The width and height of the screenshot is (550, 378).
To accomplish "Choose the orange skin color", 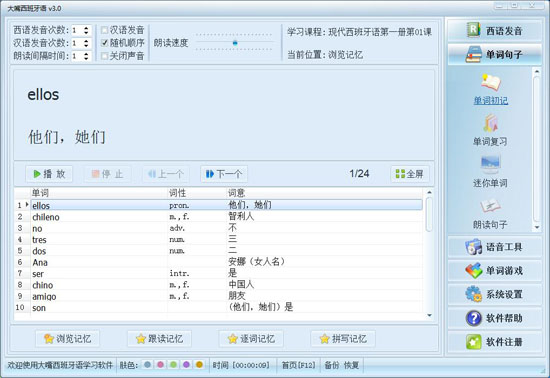I will coord(199,365).
